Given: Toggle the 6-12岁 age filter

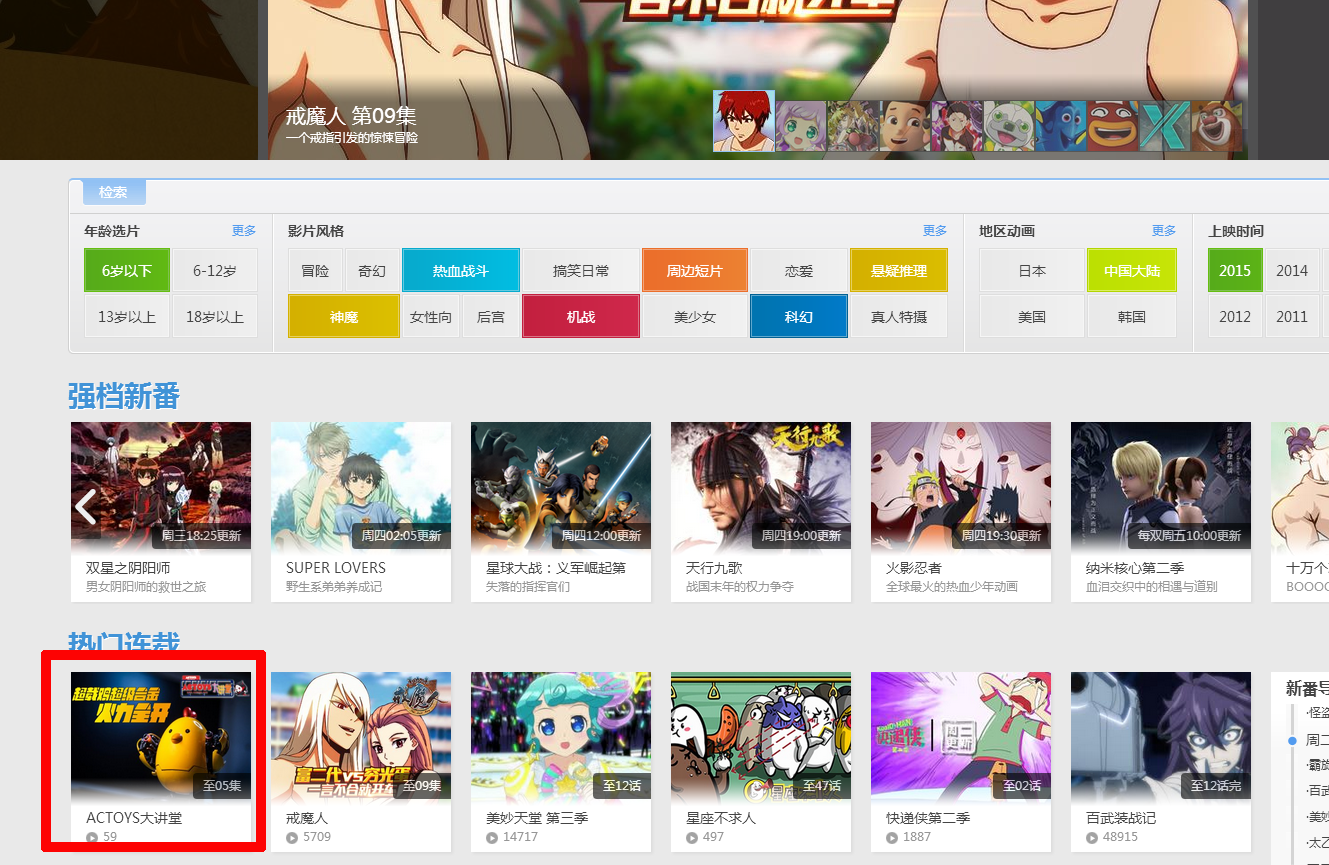Looking at the screenshot, I should coord(215,270).
